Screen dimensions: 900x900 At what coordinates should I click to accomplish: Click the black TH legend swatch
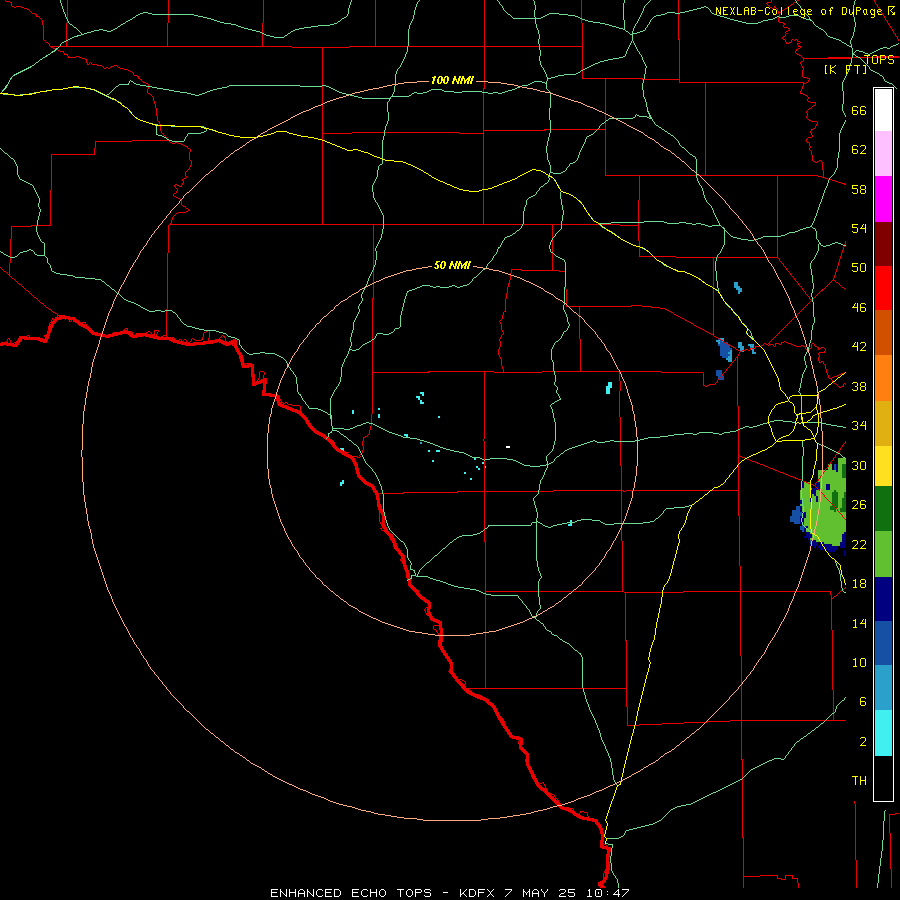click(x=883, y=778)
